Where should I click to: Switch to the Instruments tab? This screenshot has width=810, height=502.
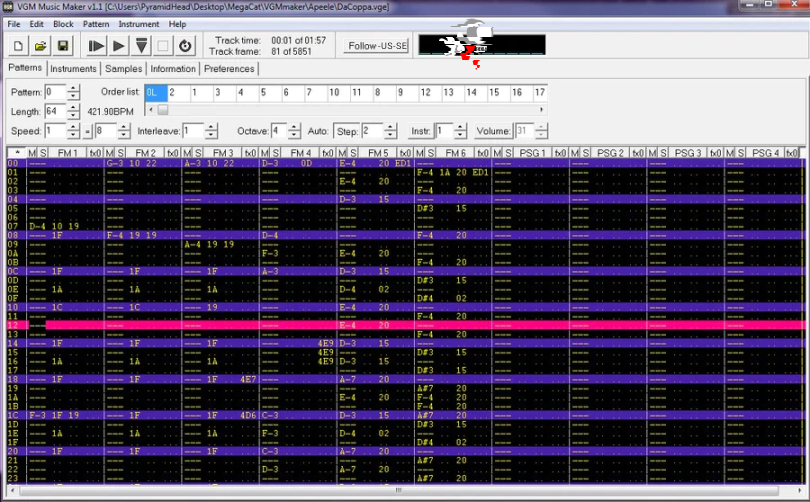(x=73, y=69)
